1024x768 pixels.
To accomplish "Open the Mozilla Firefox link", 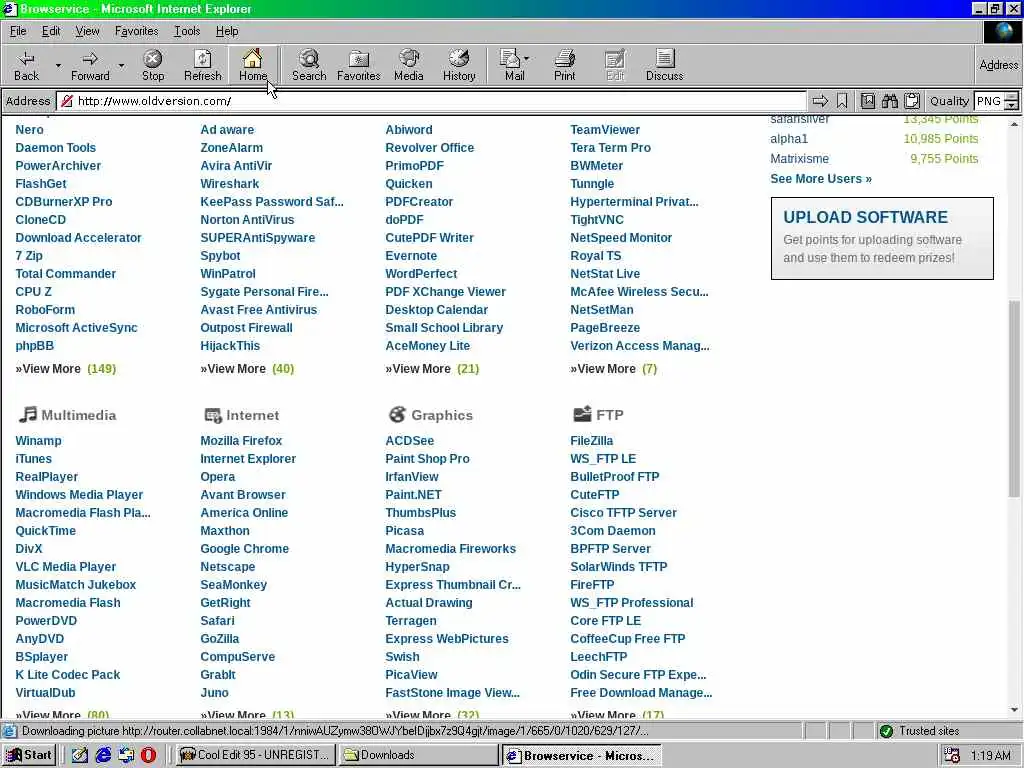I will click(241, 441).
